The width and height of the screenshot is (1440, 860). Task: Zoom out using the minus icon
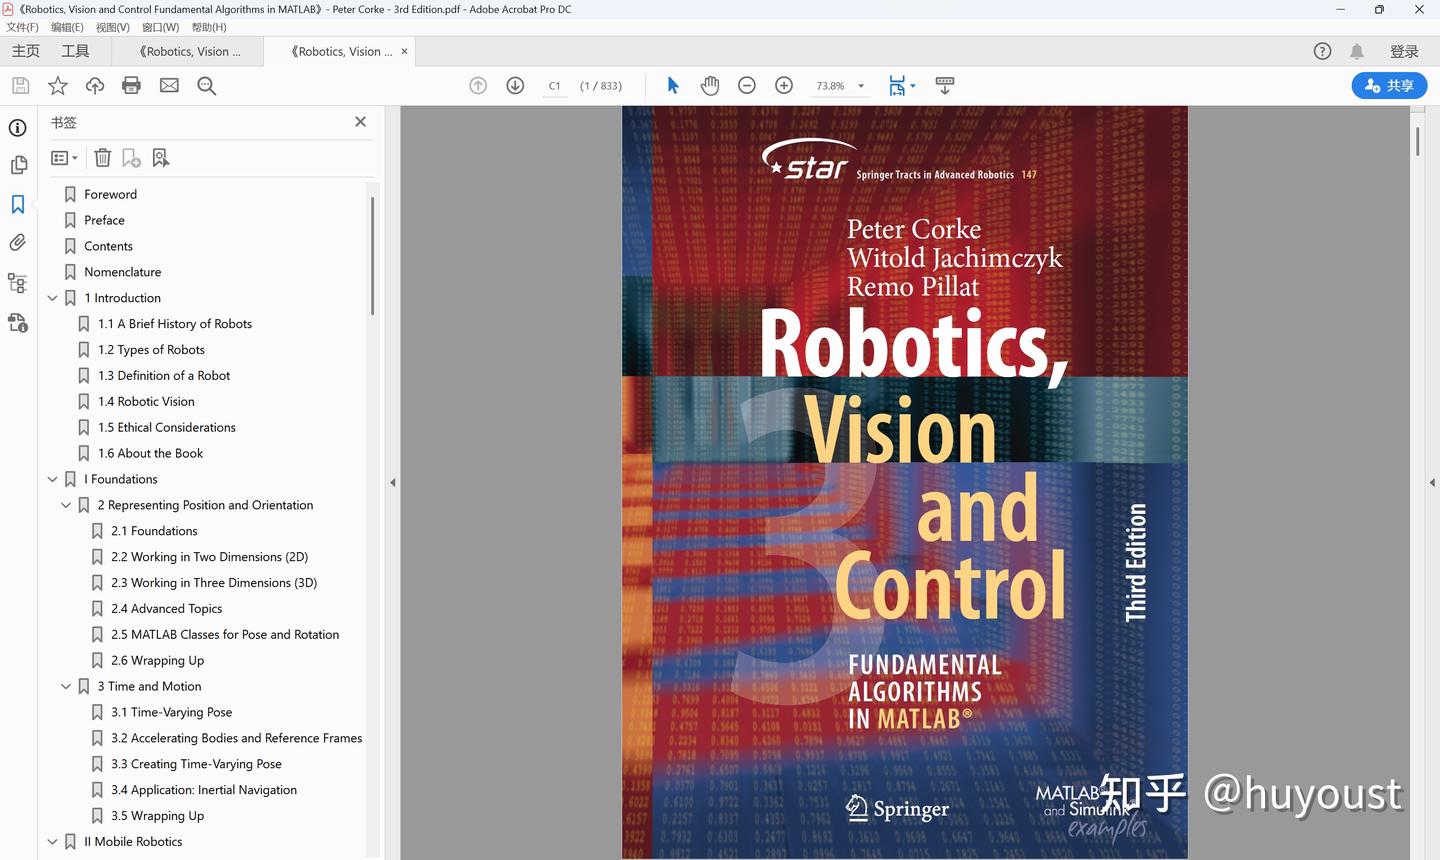[x=747, y=86]
